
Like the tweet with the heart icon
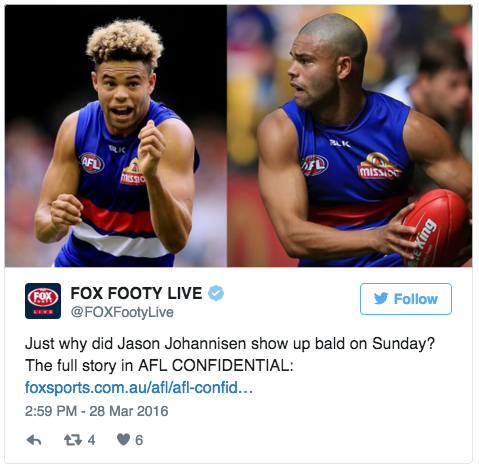click(123, 440)
